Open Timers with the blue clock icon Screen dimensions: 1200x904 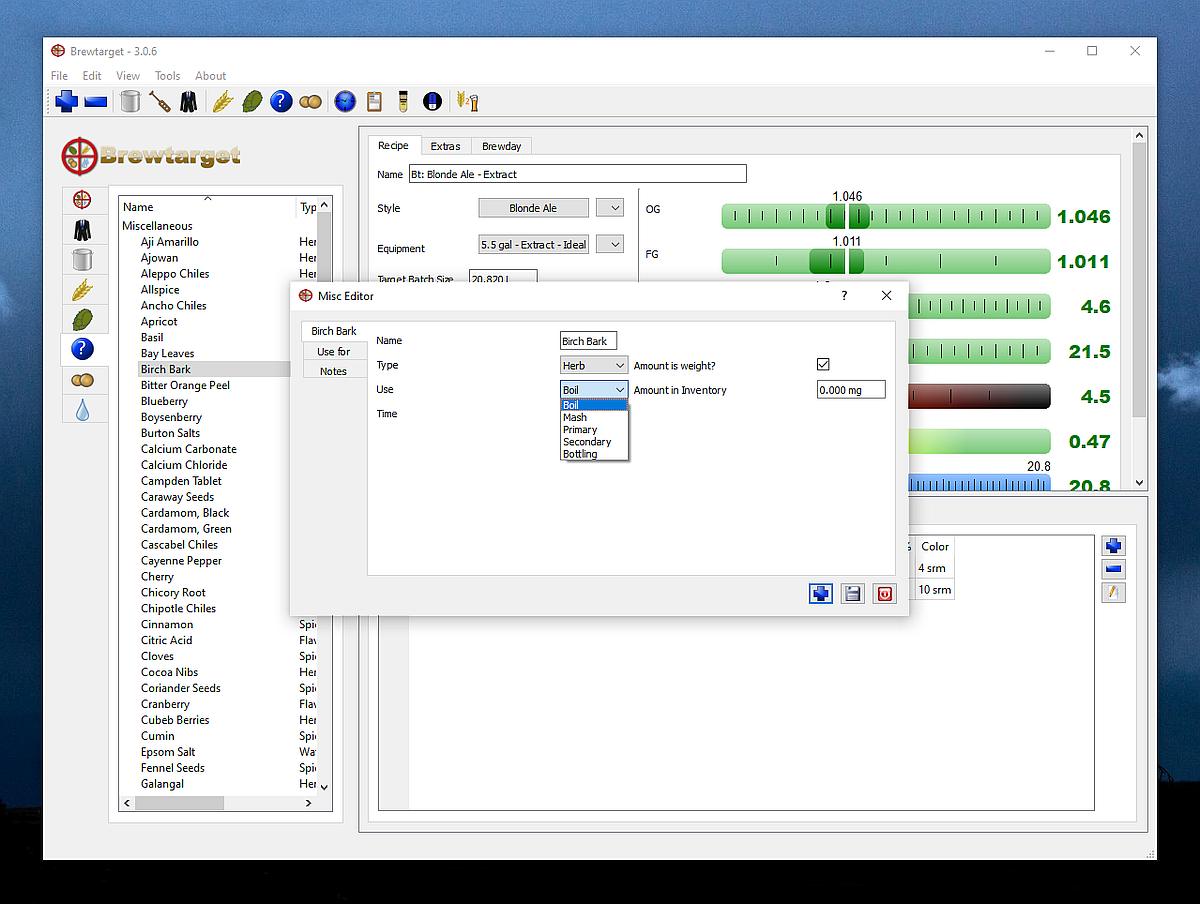345,101
